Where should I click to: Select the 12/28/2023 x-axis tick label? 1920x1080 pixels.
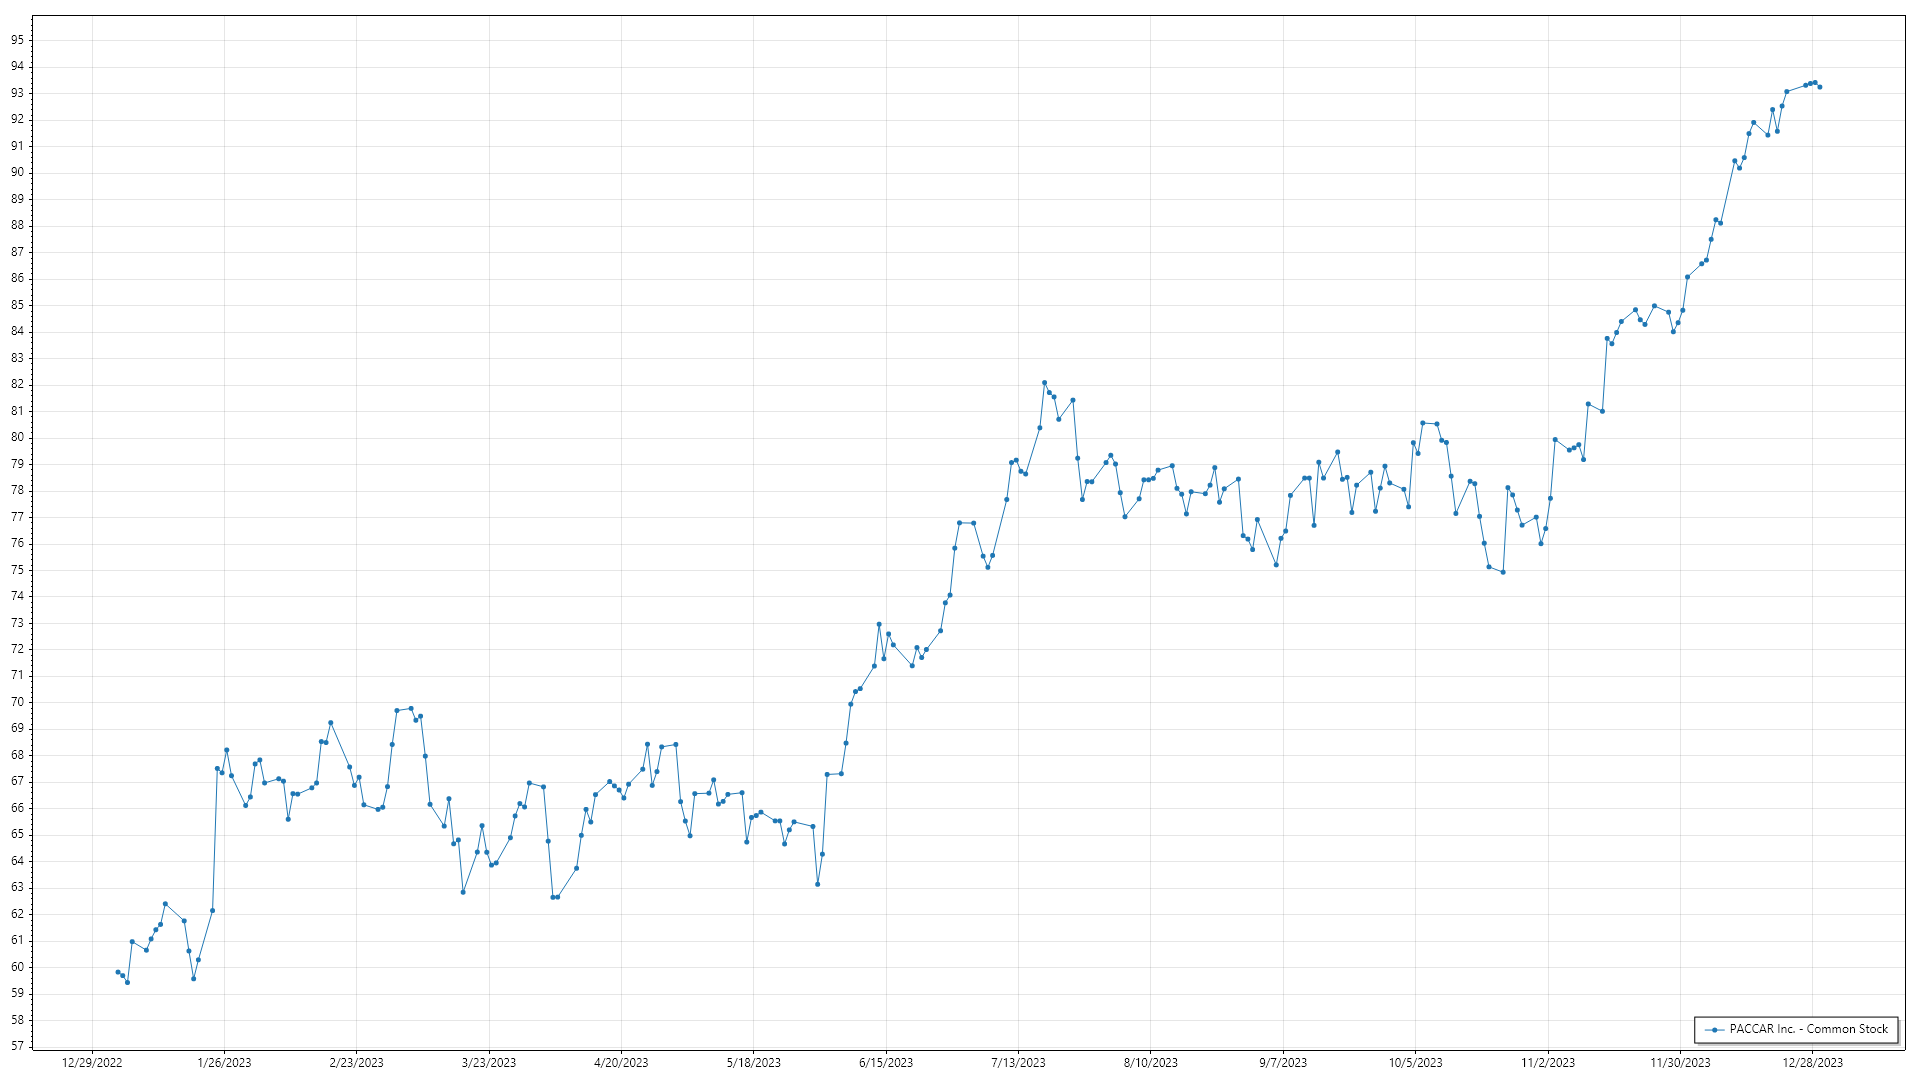click(1812, 1063)
